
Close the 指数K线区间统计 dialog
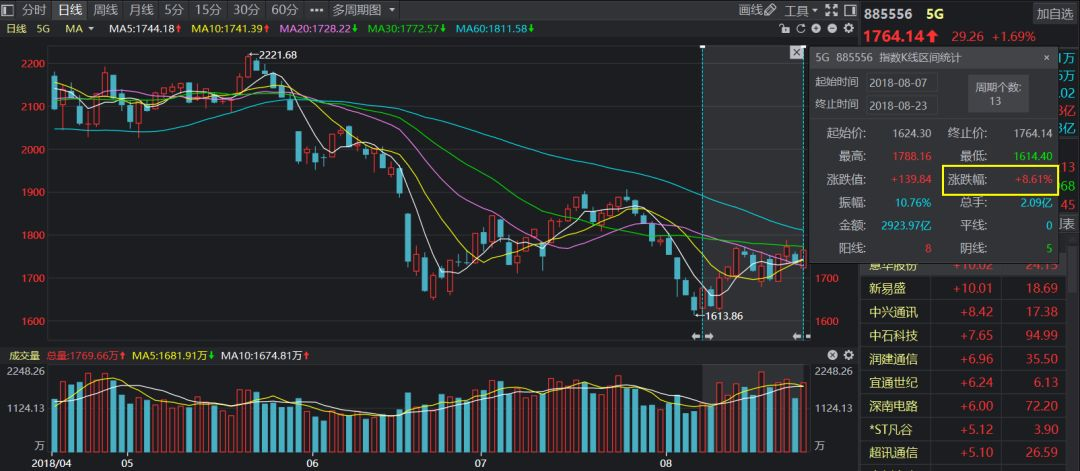point(1046,58)
